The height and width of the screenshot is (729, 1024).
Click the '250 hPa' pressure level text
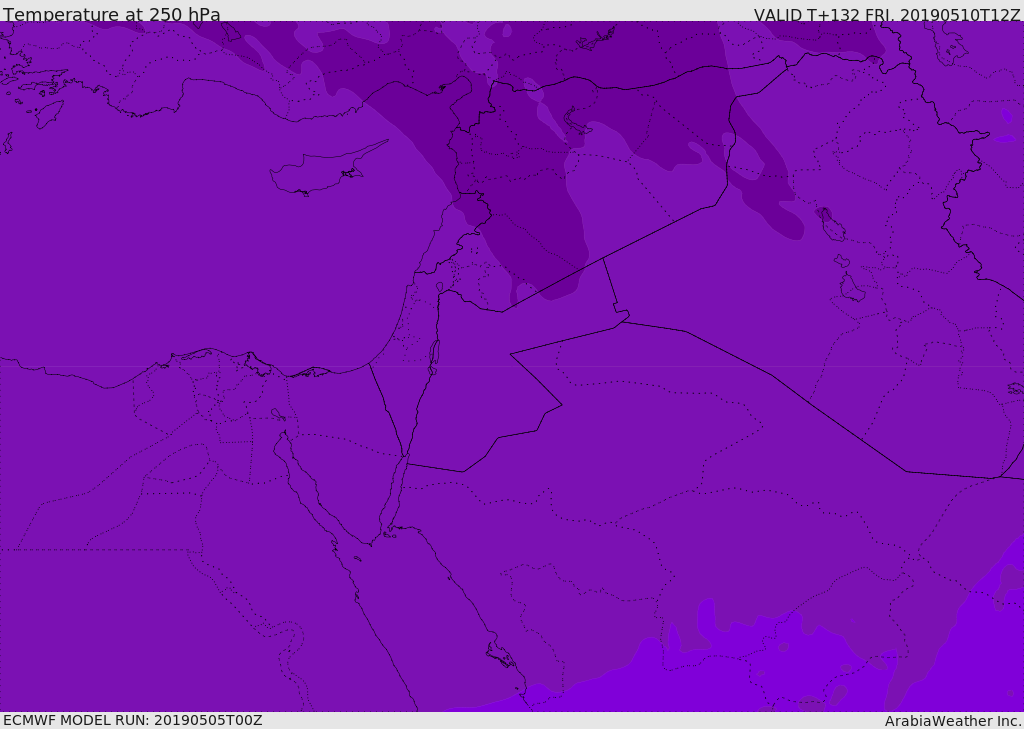(x=184, y=15)
